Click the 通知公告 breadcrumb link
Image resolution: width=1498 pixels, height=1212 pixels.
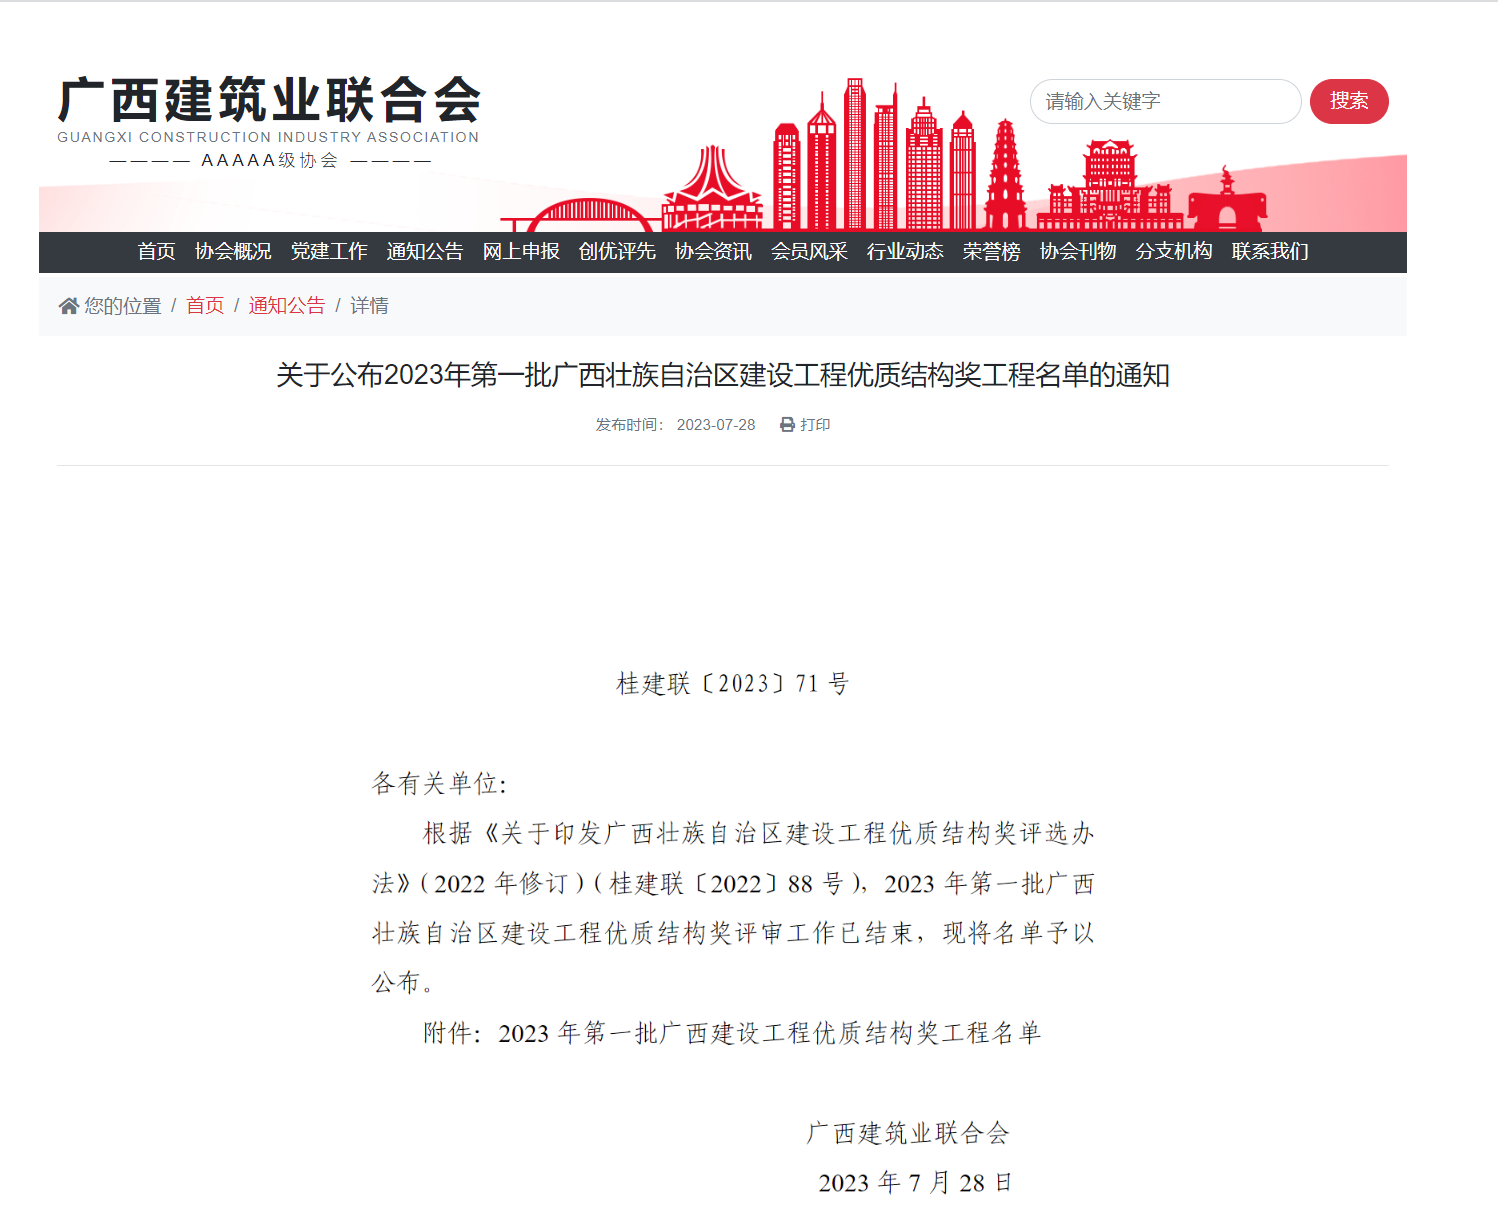(287, 306)
